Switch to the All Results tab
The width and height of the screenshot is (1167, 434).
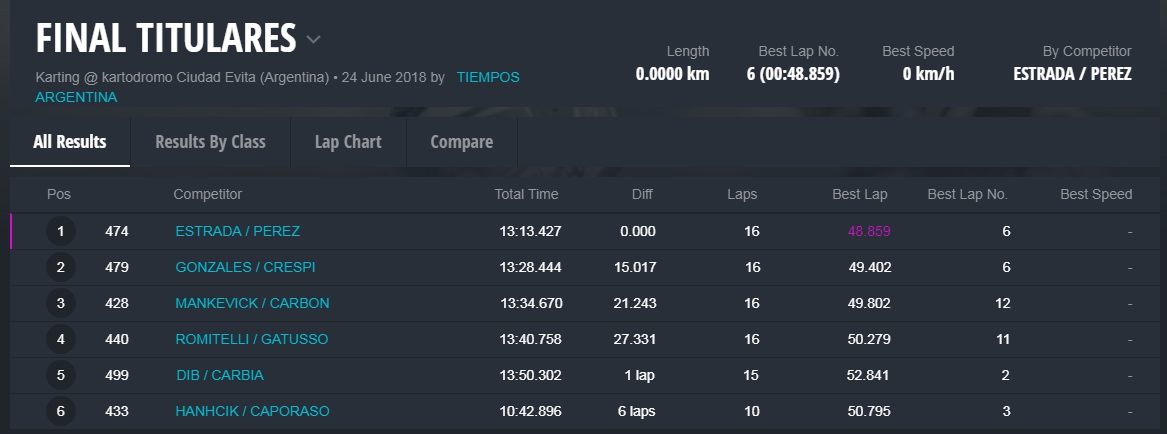[x=70, y=142]
